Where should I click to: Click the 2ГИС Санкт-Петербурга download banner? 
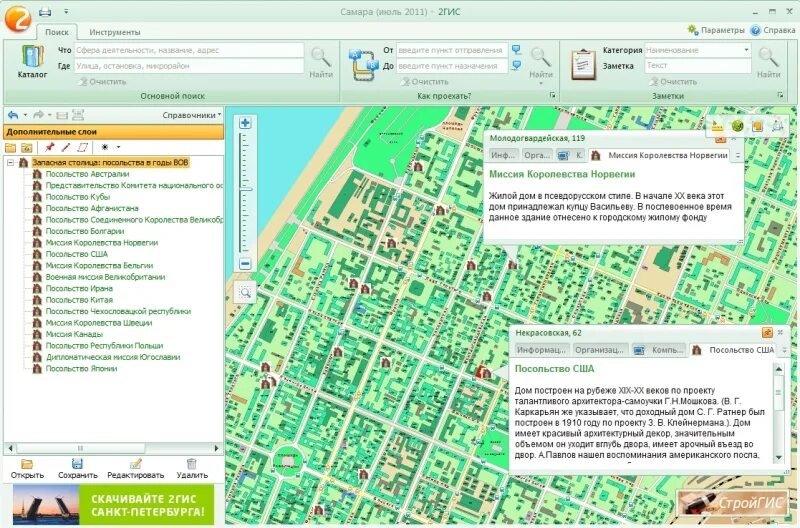pyautogui.click(x=113, y=505)
